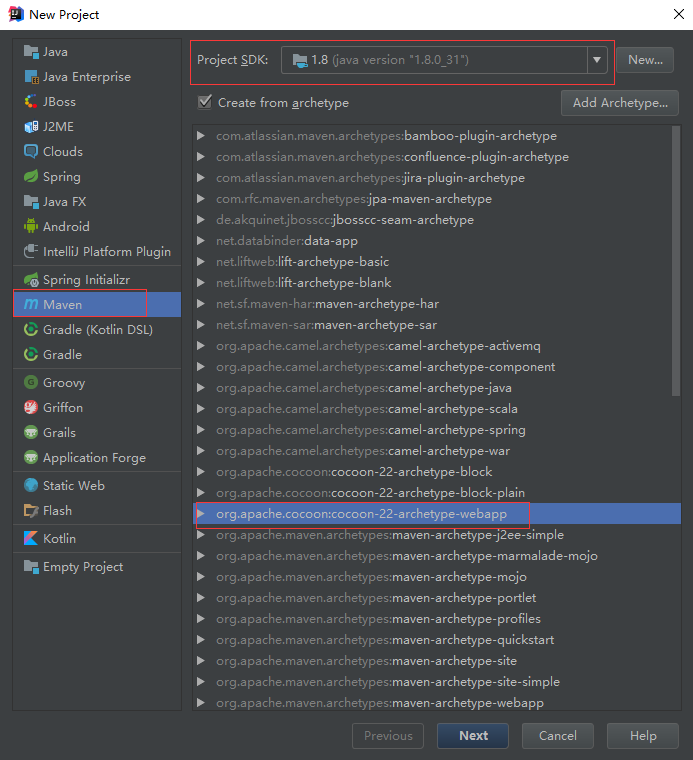Select the Clouds project icon
The width and height of the screenshot is (693, 760).
(x=31, y=152)
